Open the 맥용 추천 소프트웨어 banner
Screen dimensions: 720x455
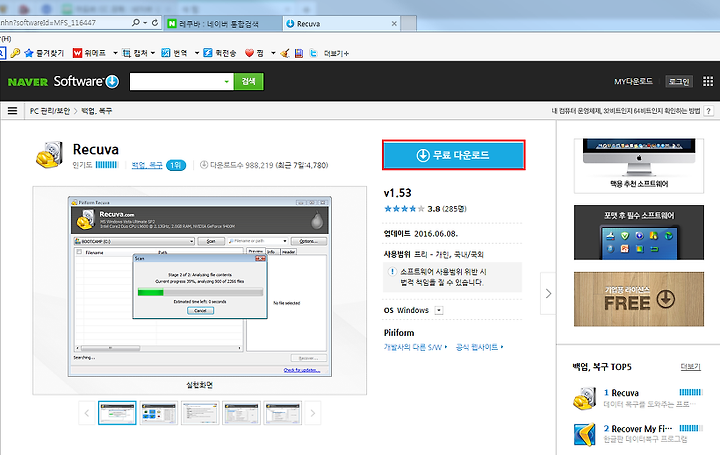[x=639, y=166]
